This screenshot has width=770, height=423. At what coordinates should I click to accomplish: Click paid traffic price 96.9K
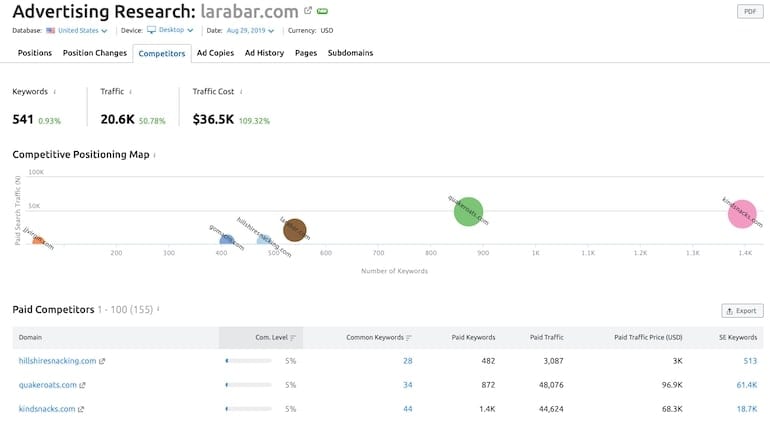672,385
